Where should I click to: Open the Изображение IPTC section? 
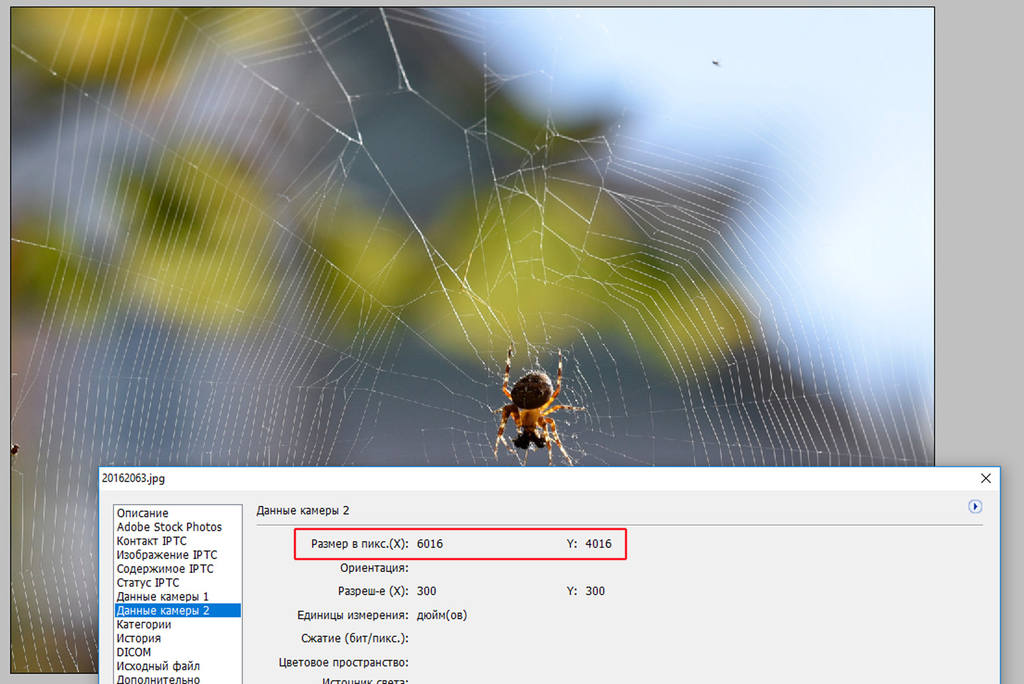(167, 555)
